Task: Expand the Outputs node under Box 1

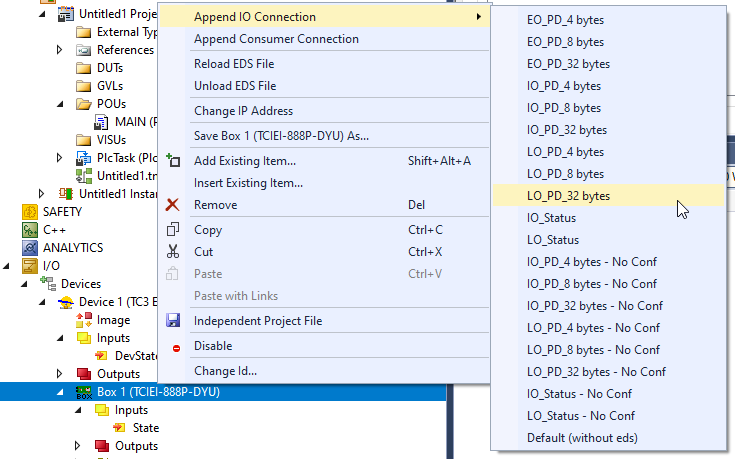Action: point(77,445)
